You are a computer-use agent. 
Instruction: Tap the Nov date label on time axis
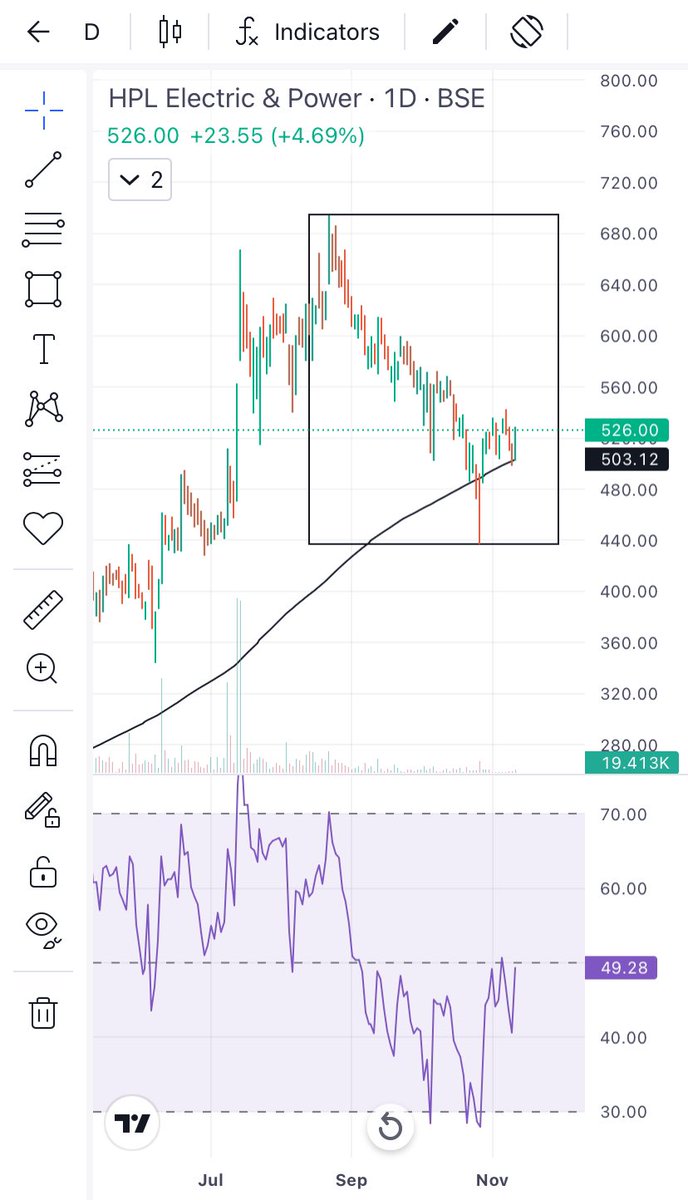[x=492, y=1180]
